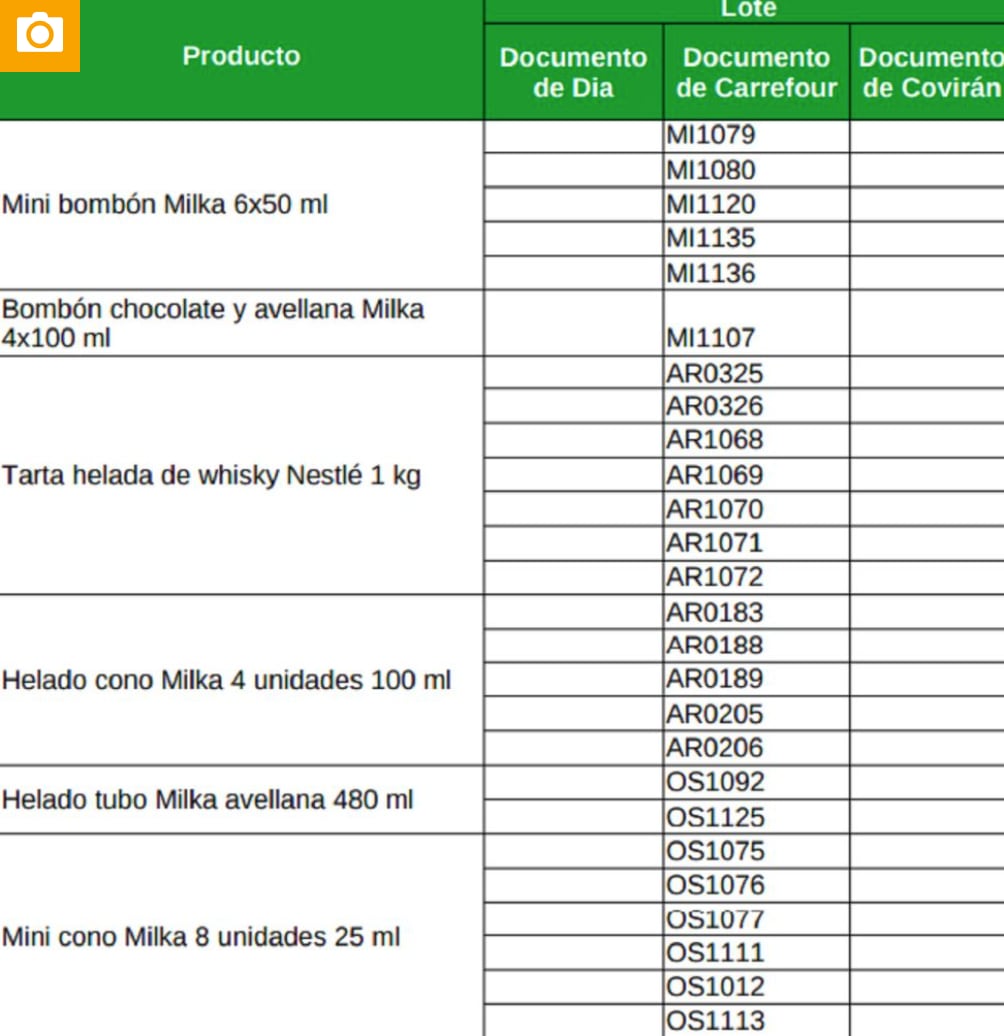Select the Producto column header
This screenshot has height=1036, width=1004.
240,57
